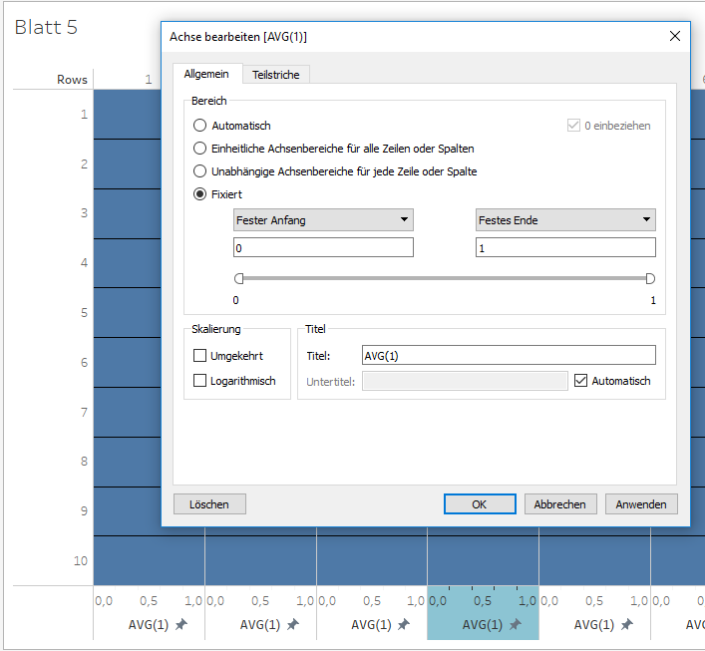Switch to the Allgemein tab
705x651 pixels.
pos(206,74)
